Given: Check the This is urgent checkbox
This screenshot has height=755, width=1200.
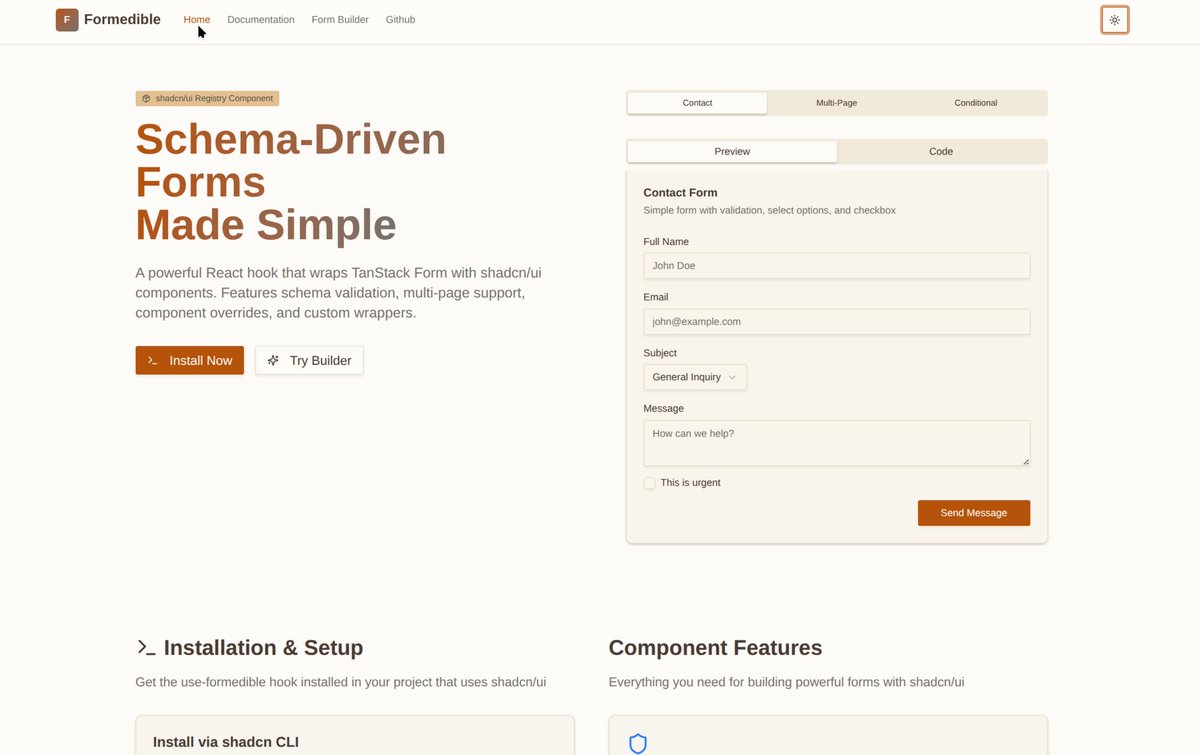Looking at the screenshot, I should [650, 483].
